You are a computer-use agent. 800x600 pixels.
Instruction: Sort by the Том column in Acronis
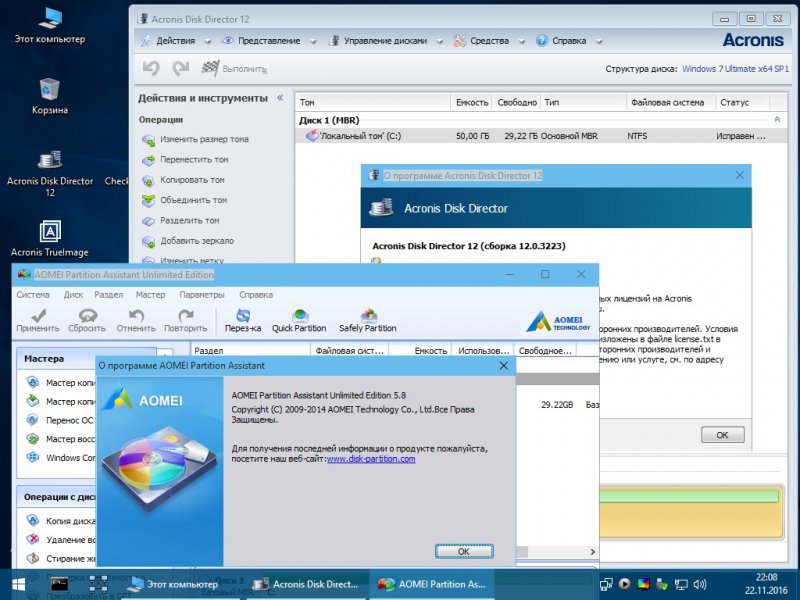coord(373,103)
